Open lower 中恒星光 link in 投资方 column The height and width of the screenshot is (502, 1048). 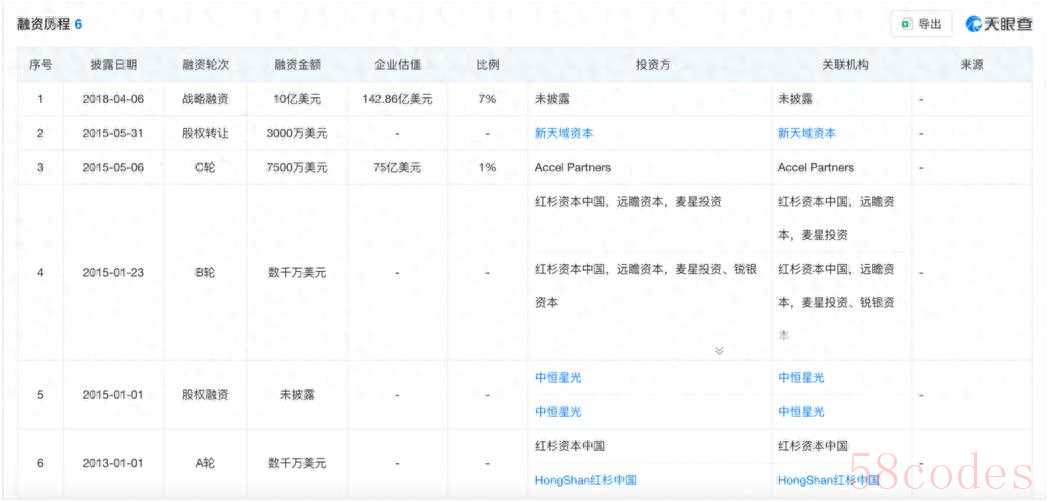[558, 411]
